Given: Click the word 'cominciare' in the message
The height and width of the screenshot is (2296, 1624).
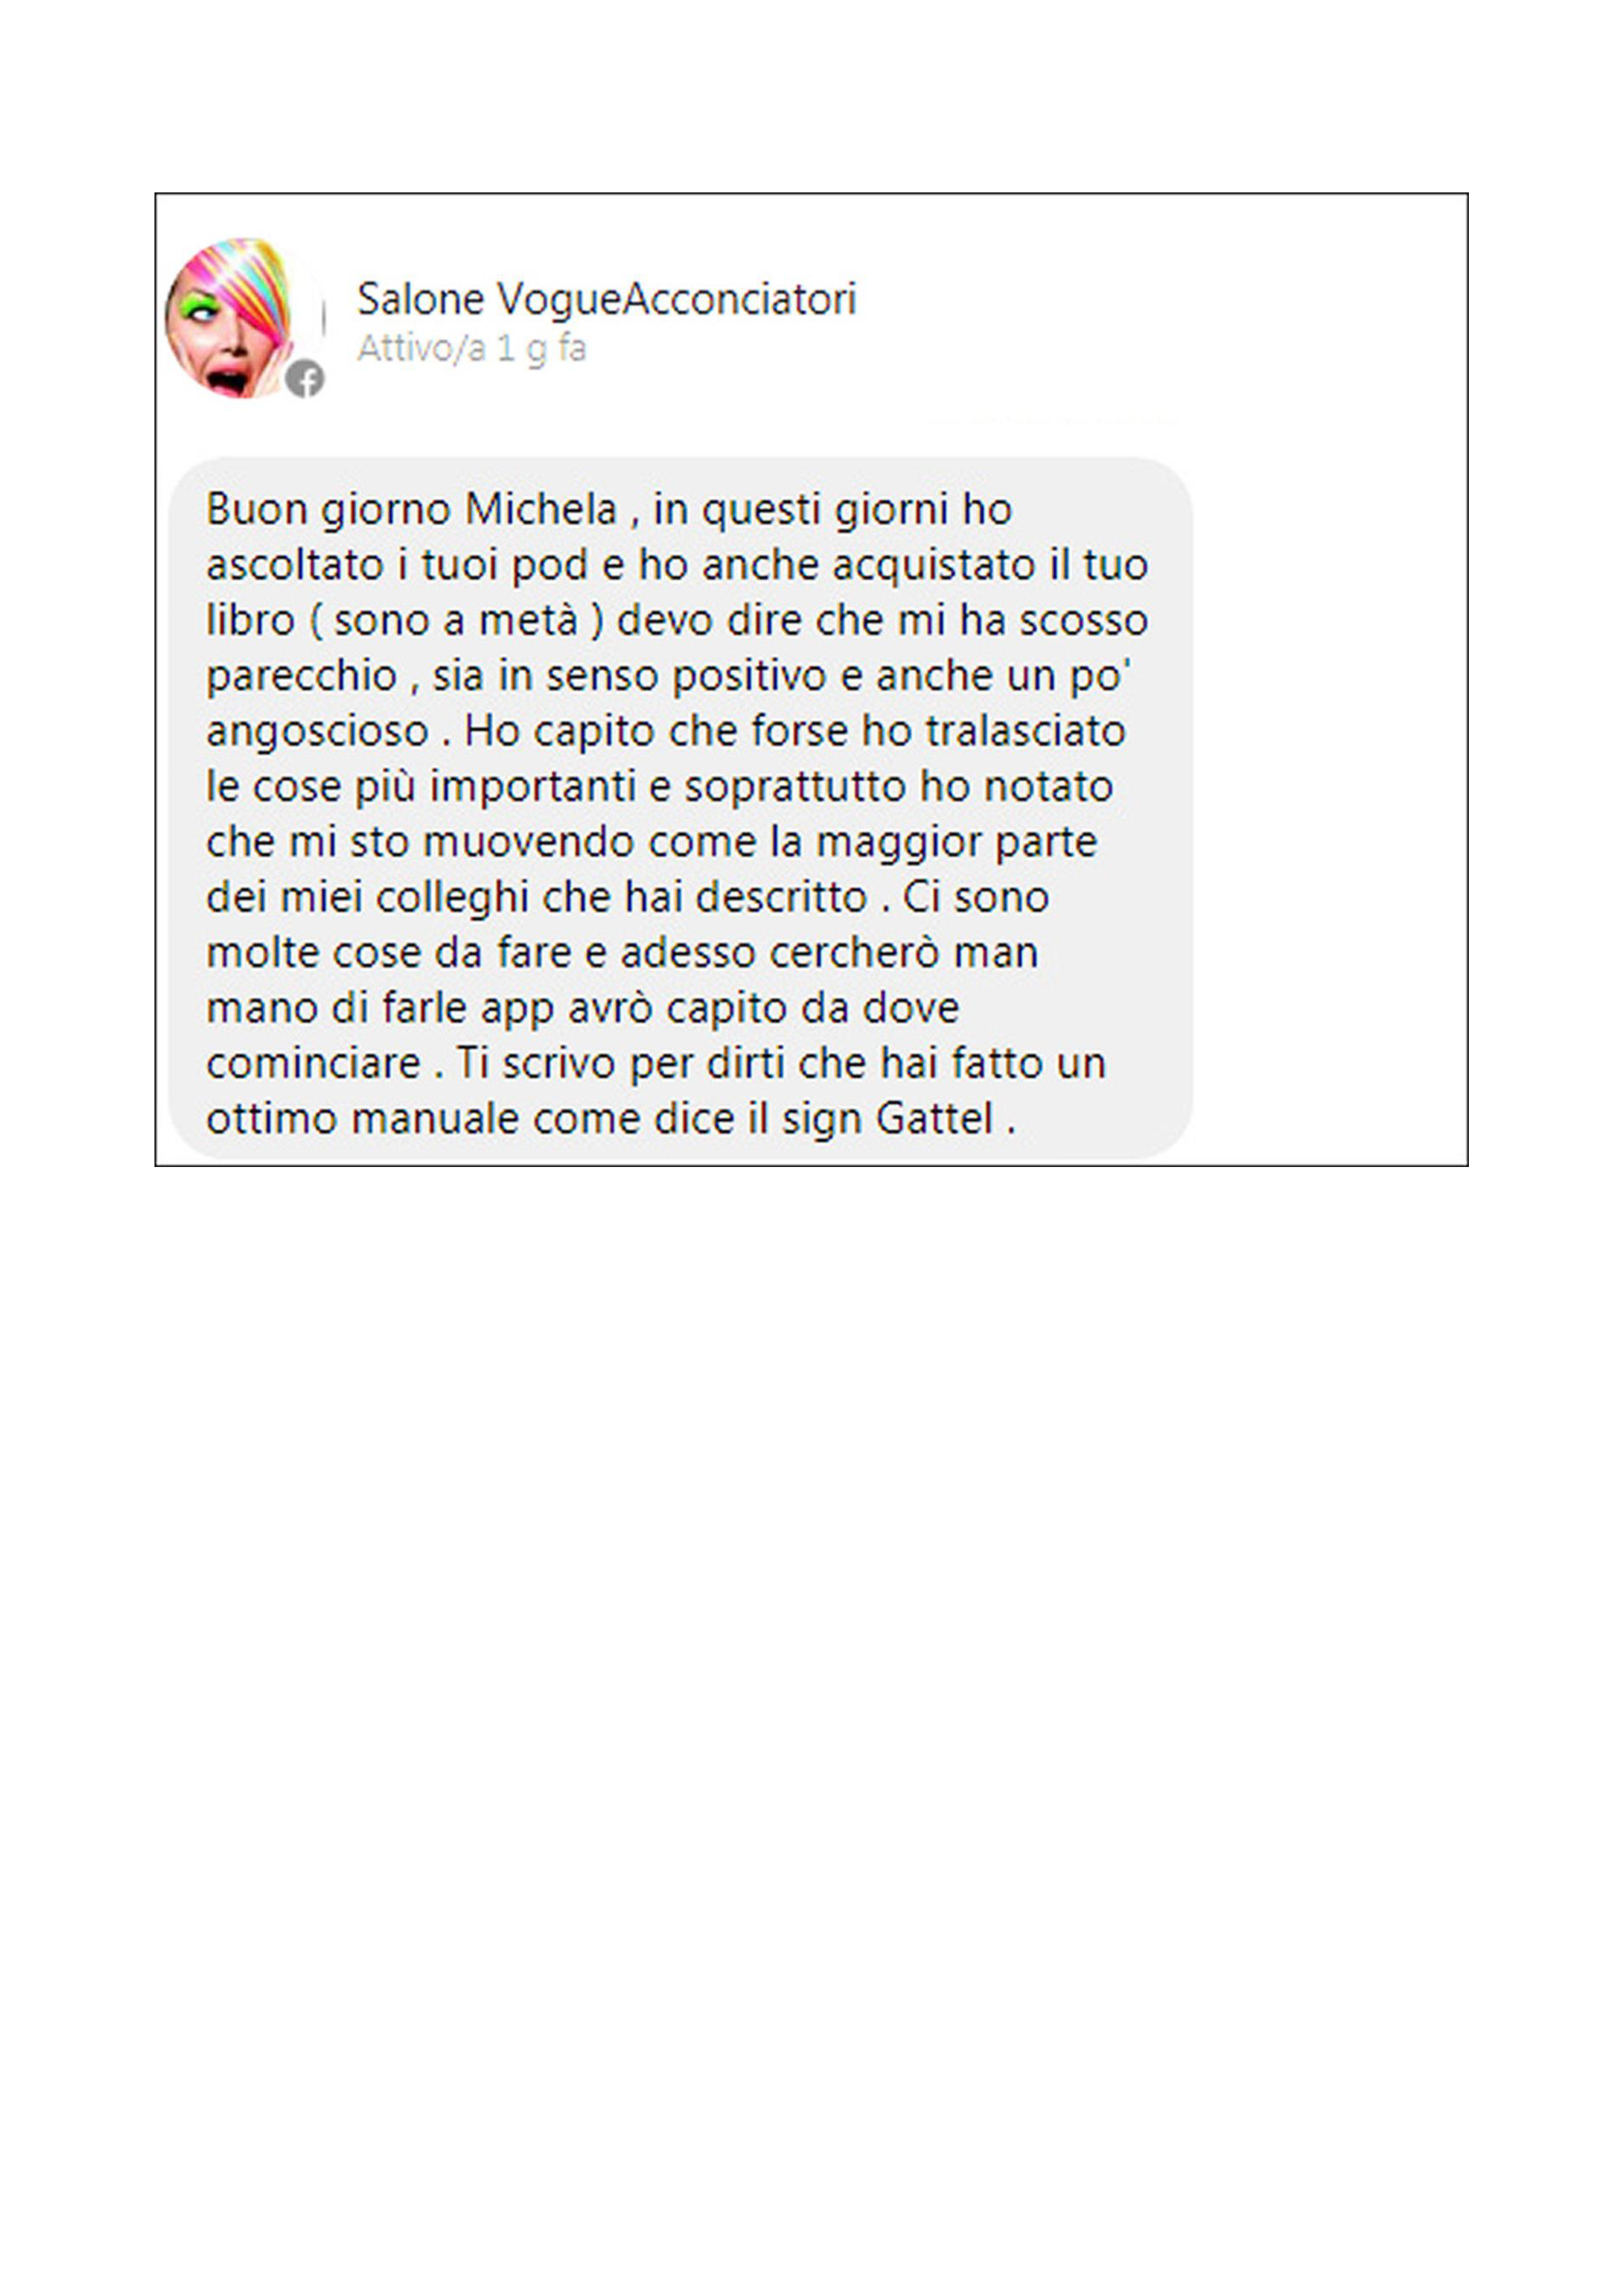Looking at the screenshot, I should coord(313,1063).
